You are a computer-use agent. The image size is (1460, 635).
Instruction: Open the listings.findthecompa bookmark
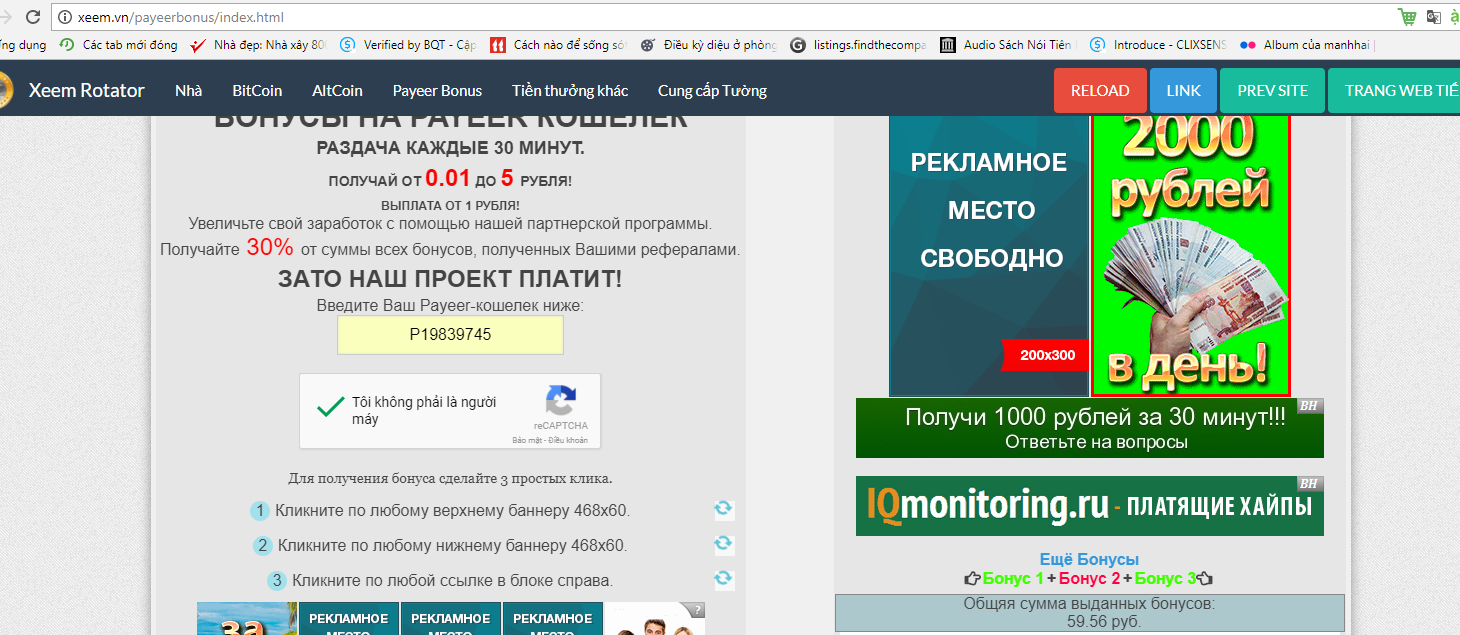(858, 45)
